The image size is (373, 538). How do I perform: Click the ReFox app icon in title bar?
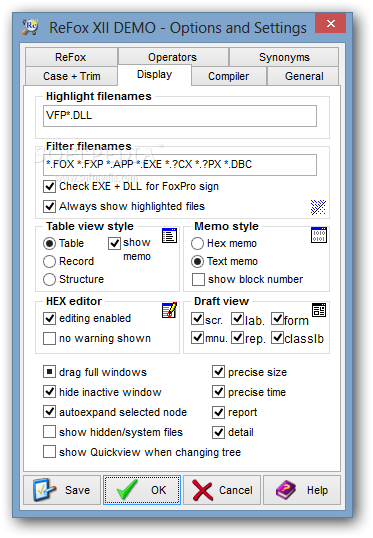(30, 27)
